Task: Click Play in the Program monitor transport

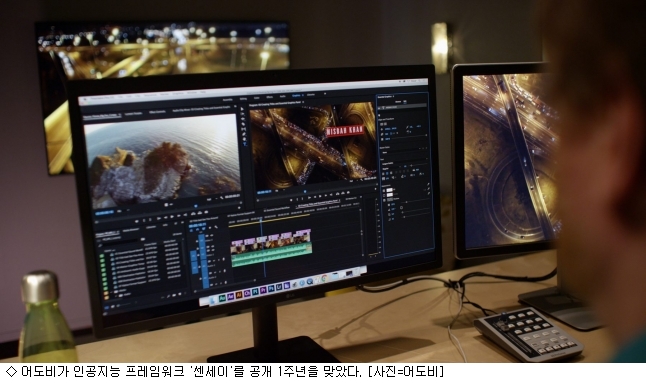Action: pyautogui.click(x=309, y=198)
